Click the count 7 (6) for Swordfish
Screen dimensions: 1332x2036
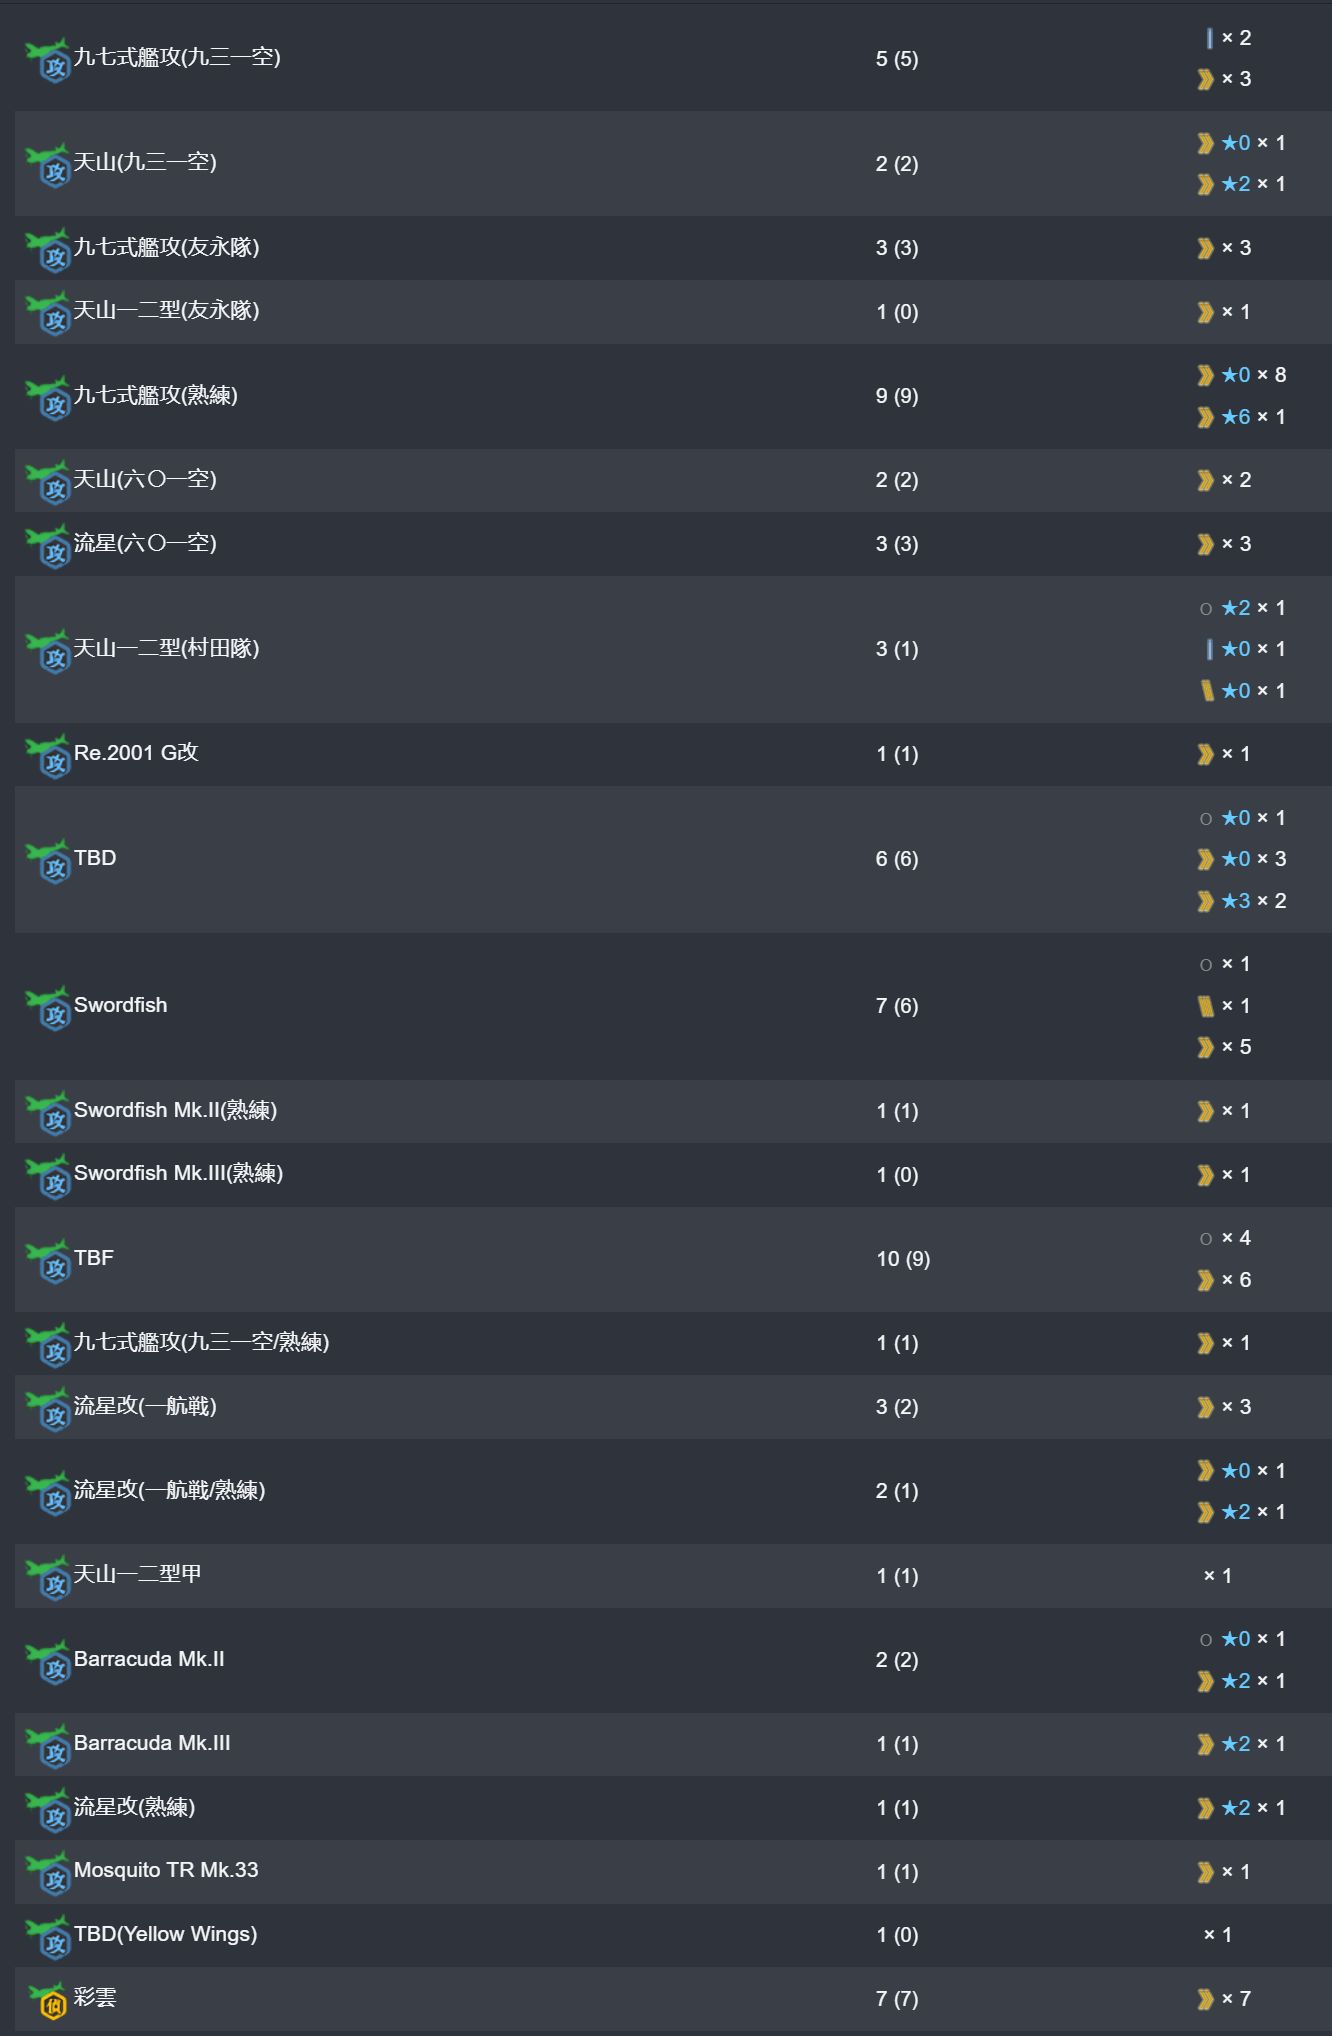point(897,1006)
